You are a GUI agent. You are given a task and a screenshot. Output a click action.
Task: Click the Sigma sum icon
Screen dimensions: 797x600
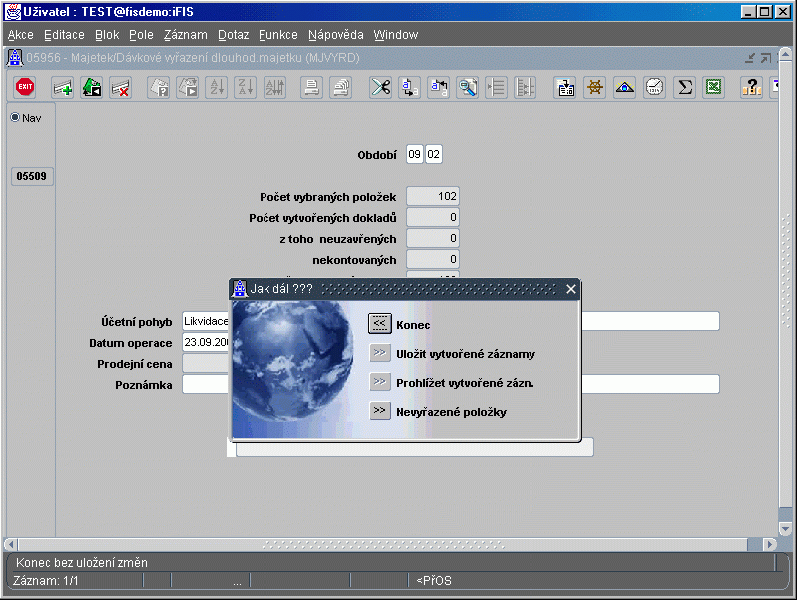(684, 87)
